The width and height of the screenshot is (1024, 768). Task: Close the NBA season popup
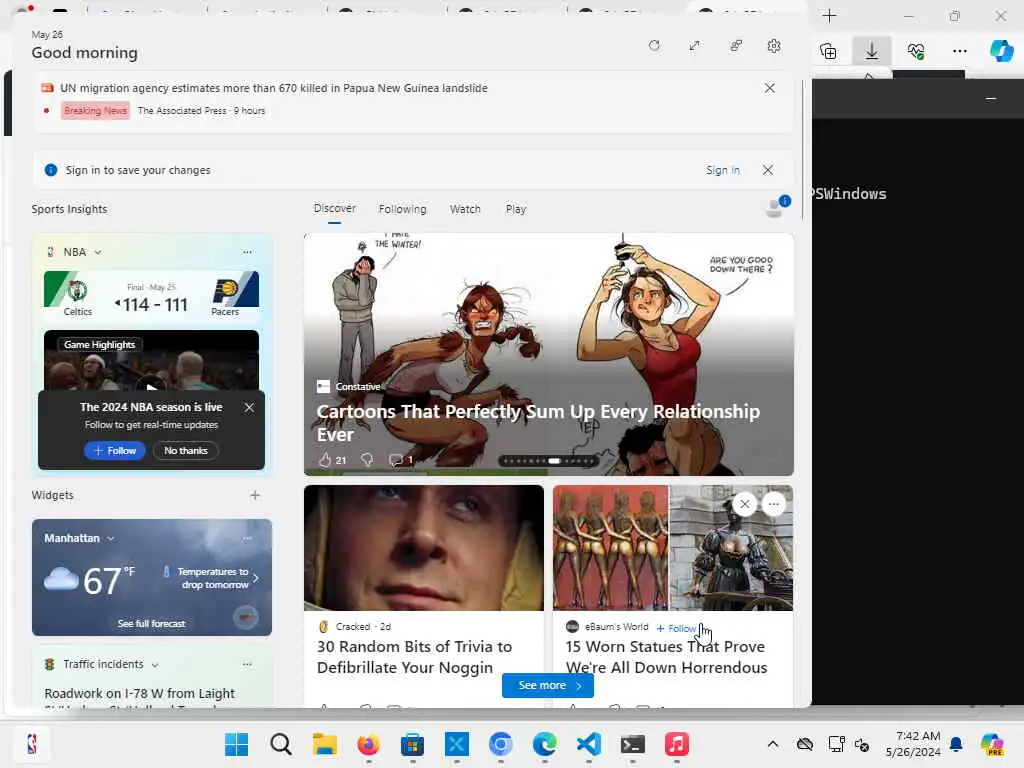point(249,408)
